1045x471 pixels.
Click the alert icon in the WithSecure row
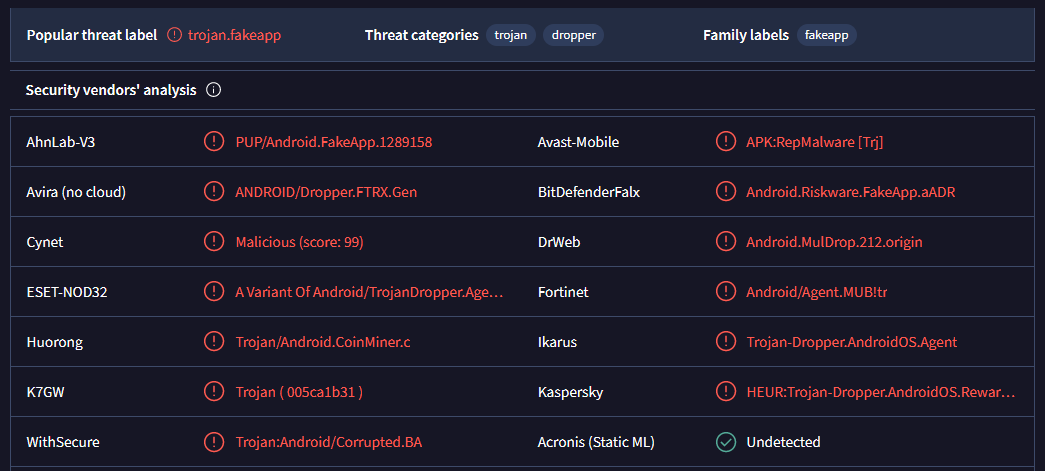click(213, 442)
